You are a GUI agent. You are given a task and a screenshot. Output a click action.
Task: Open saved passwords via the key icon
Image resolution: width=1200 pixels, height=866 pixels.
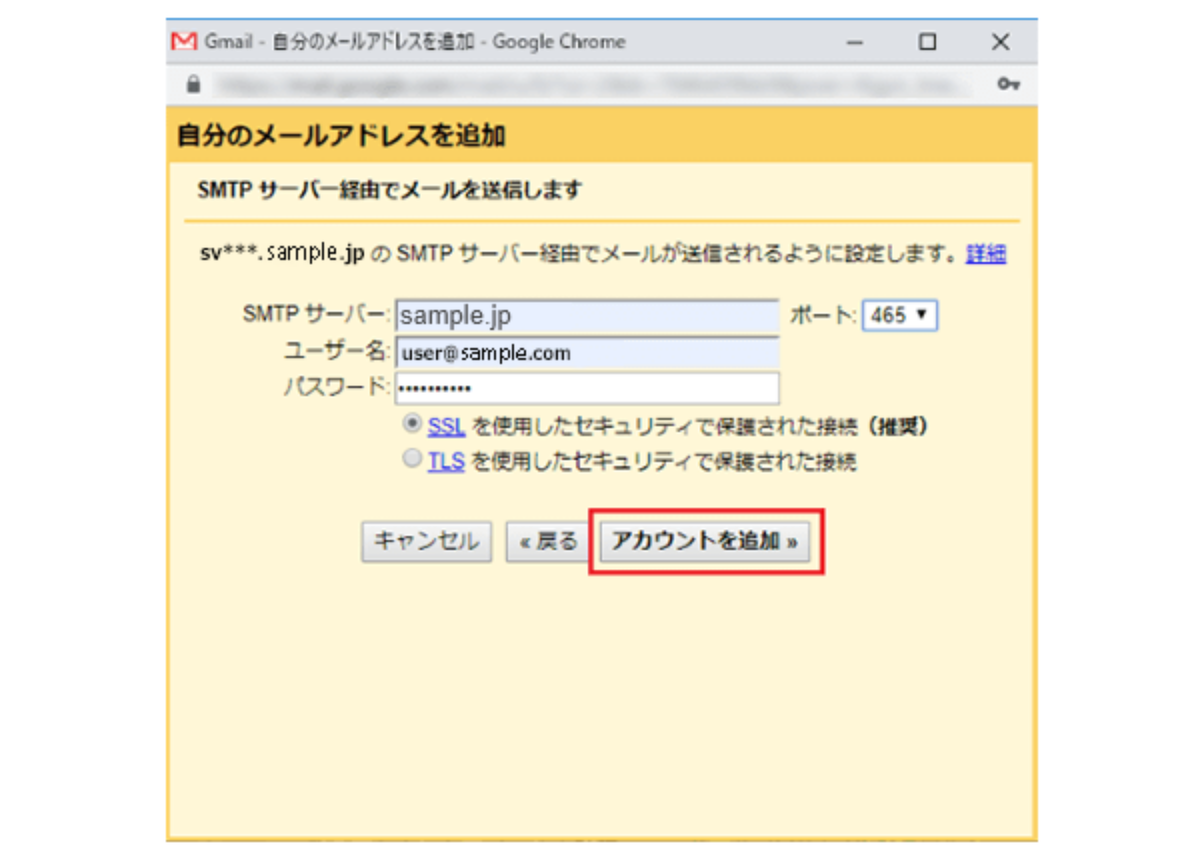pyautogui.click(x=1008, y=85)
